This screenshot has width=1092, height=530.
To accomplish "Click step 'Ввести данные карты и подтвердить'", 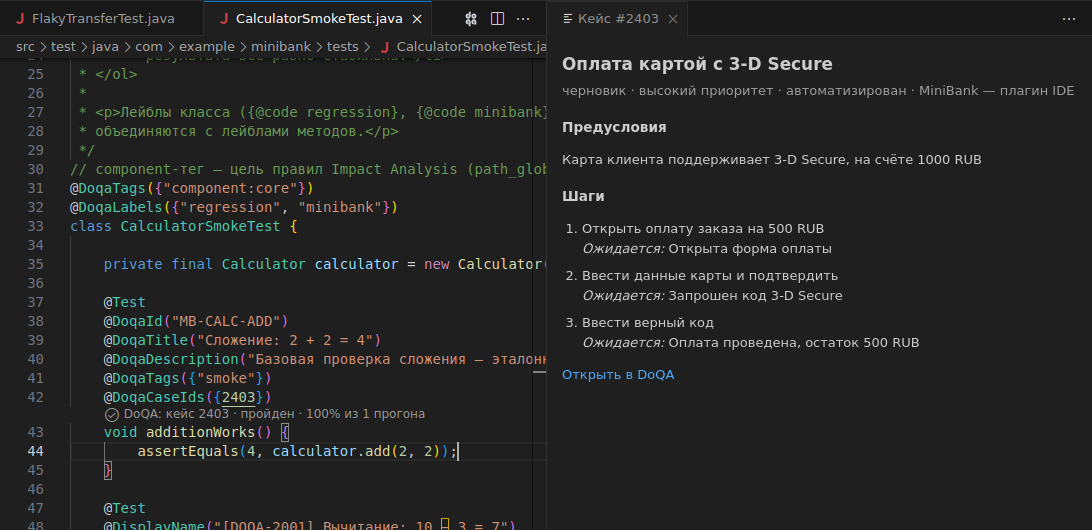I will [710, 276].
